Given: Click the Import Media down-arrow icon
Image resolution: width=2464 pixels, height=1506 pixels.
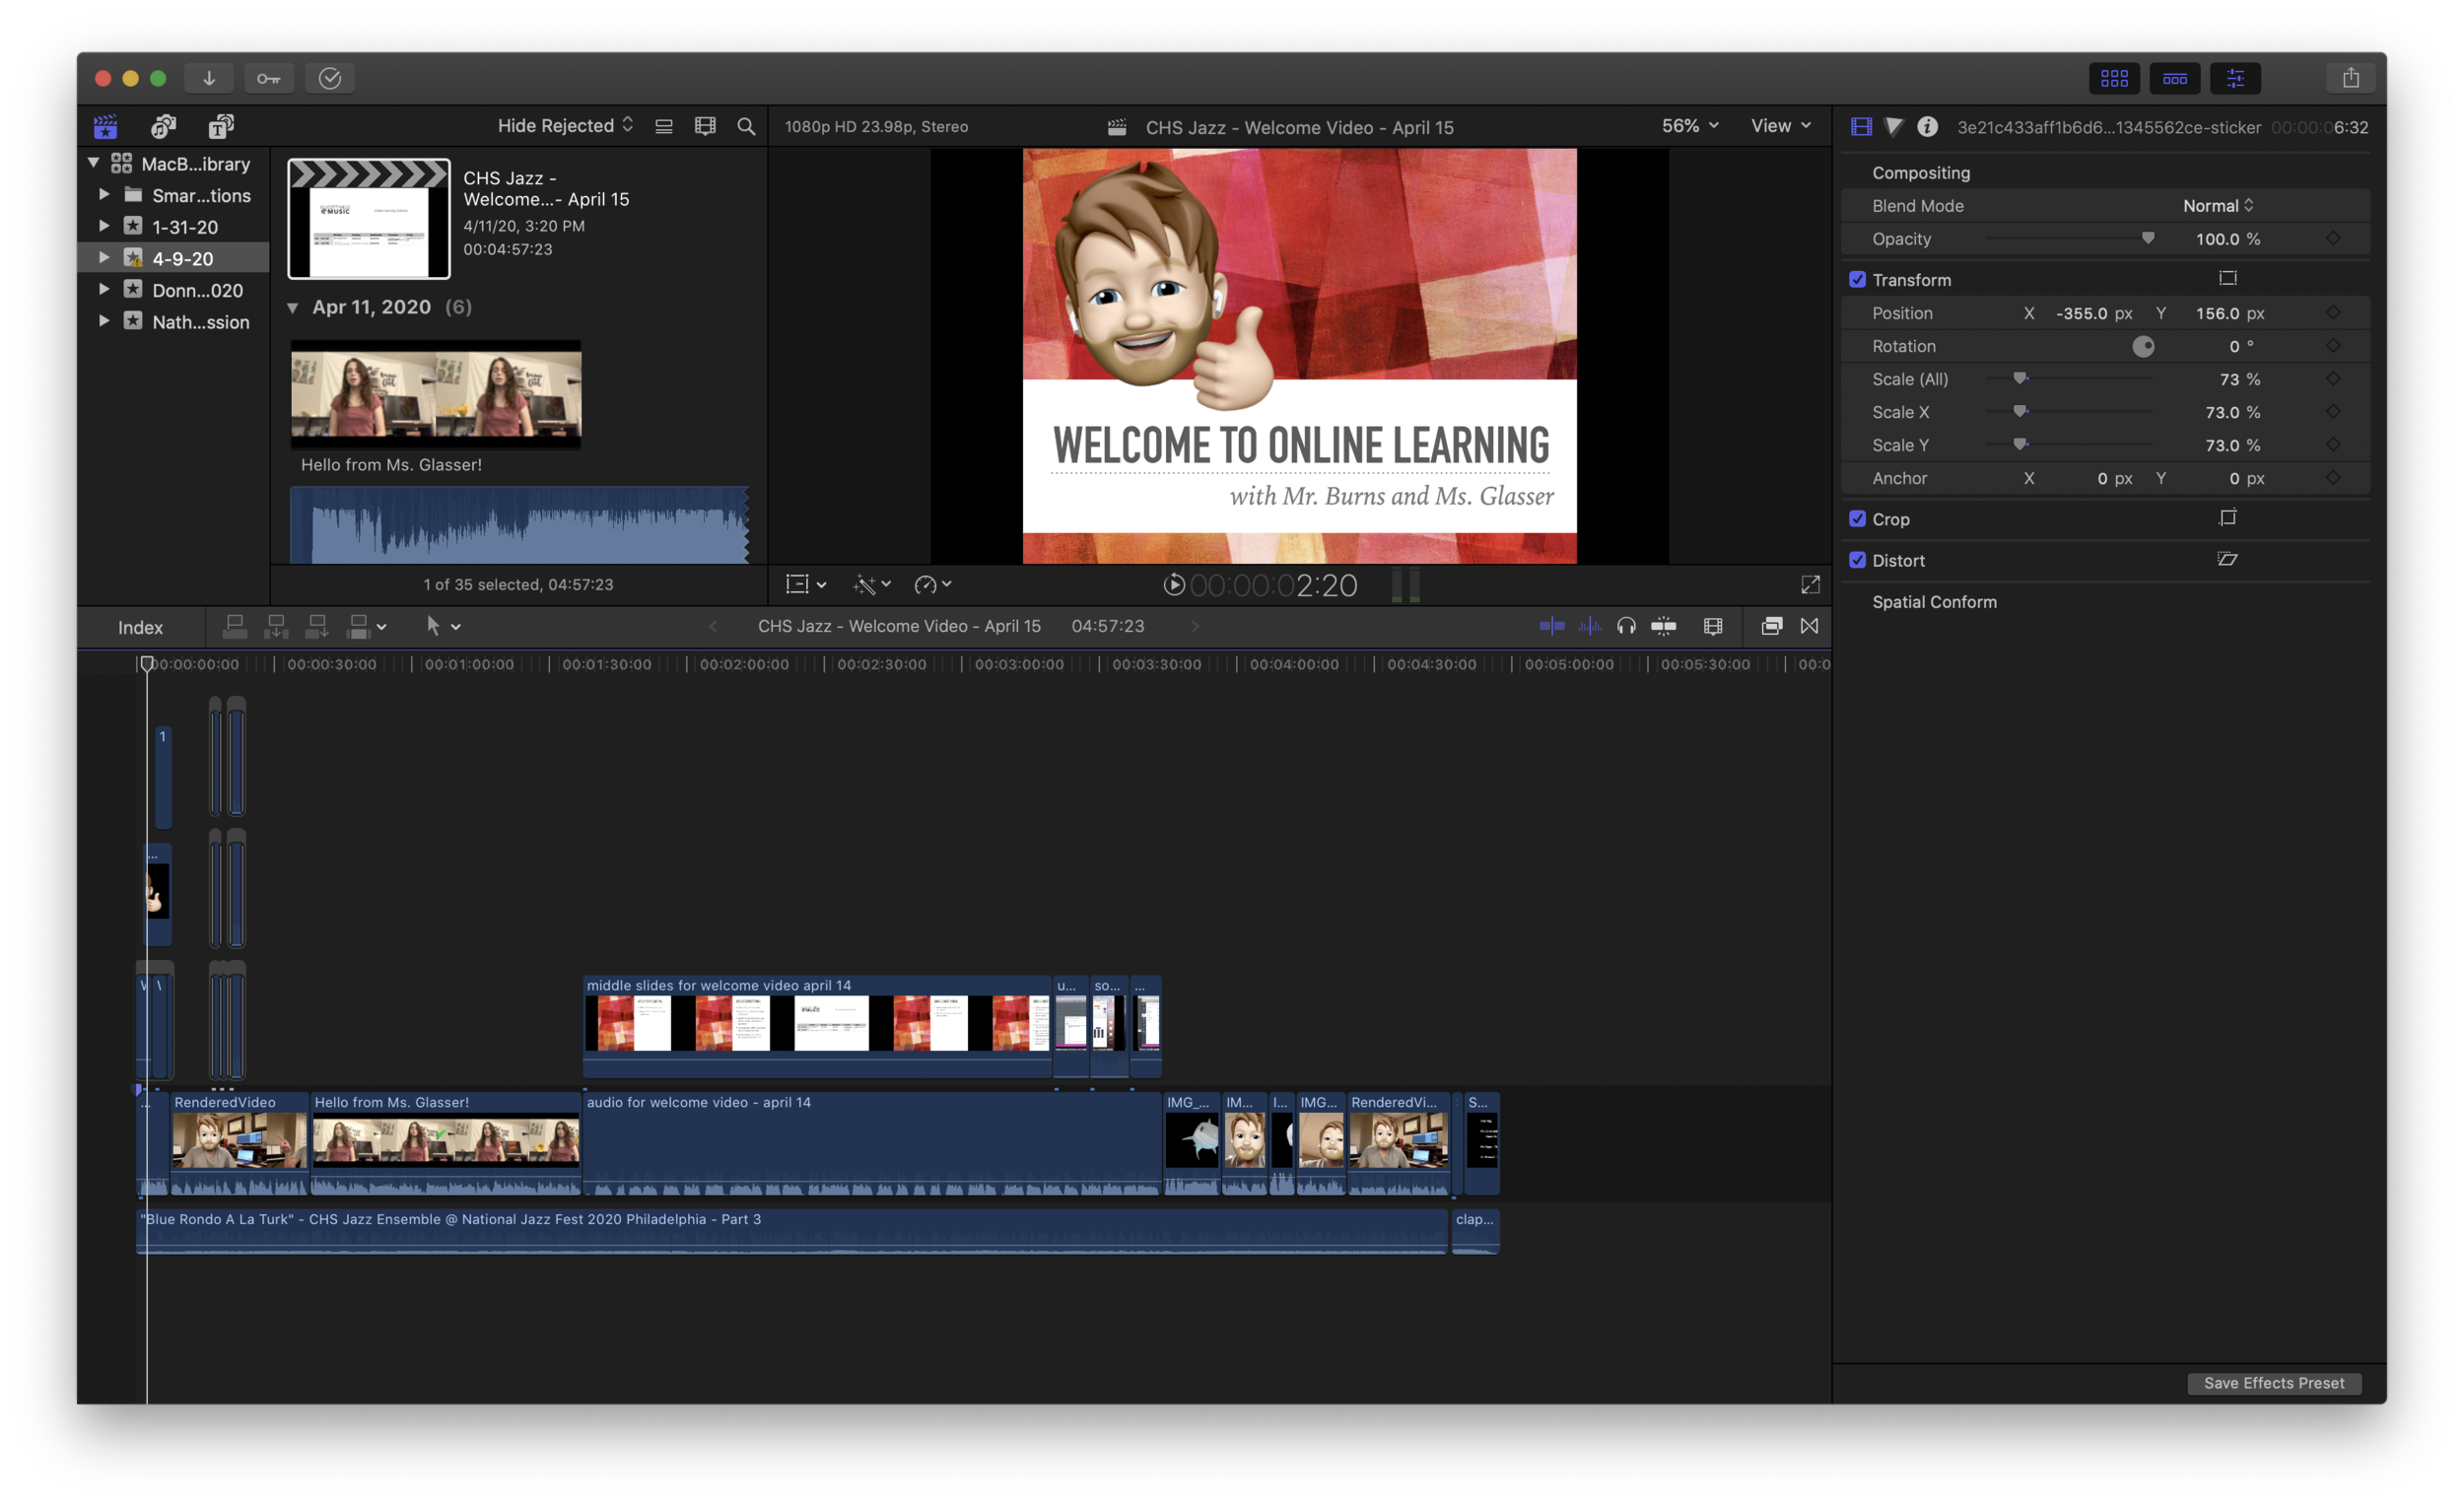Looking at the screenshot, I should [x=209, y=78].
